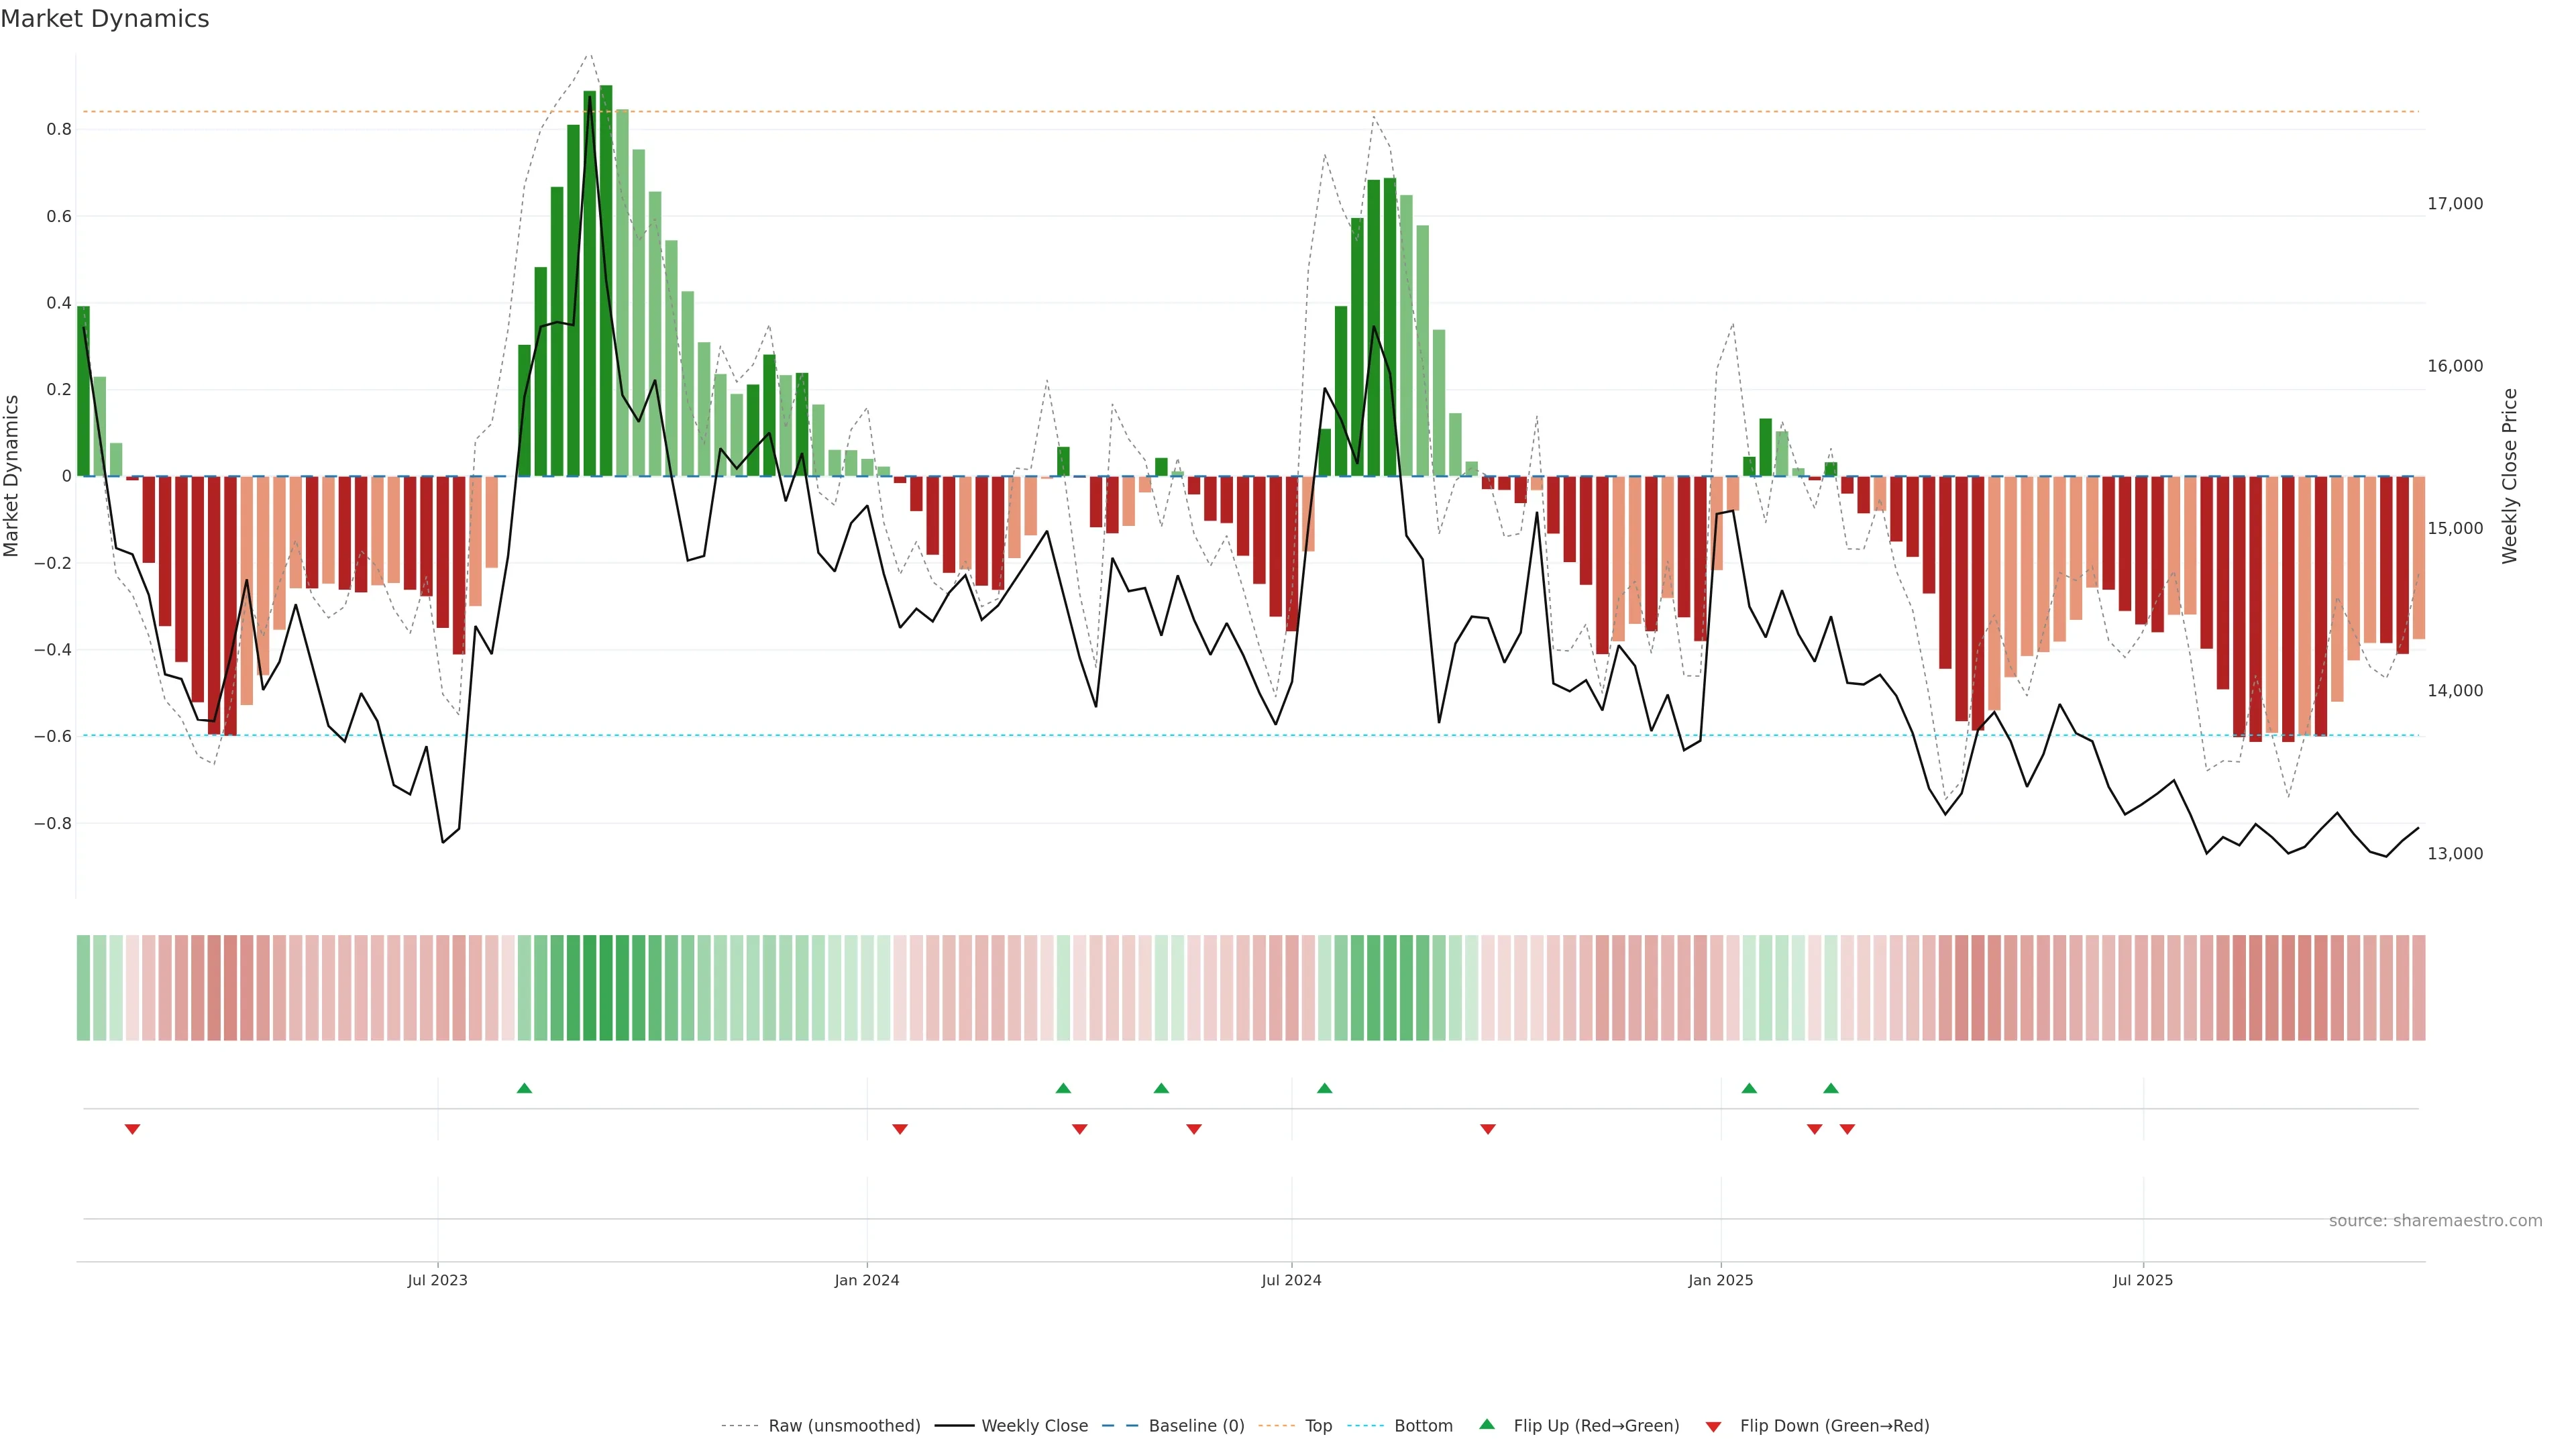Click the green flip-up marker just after Jan 2025
The image size is (2576, 1449).
click(1749, 1088)
